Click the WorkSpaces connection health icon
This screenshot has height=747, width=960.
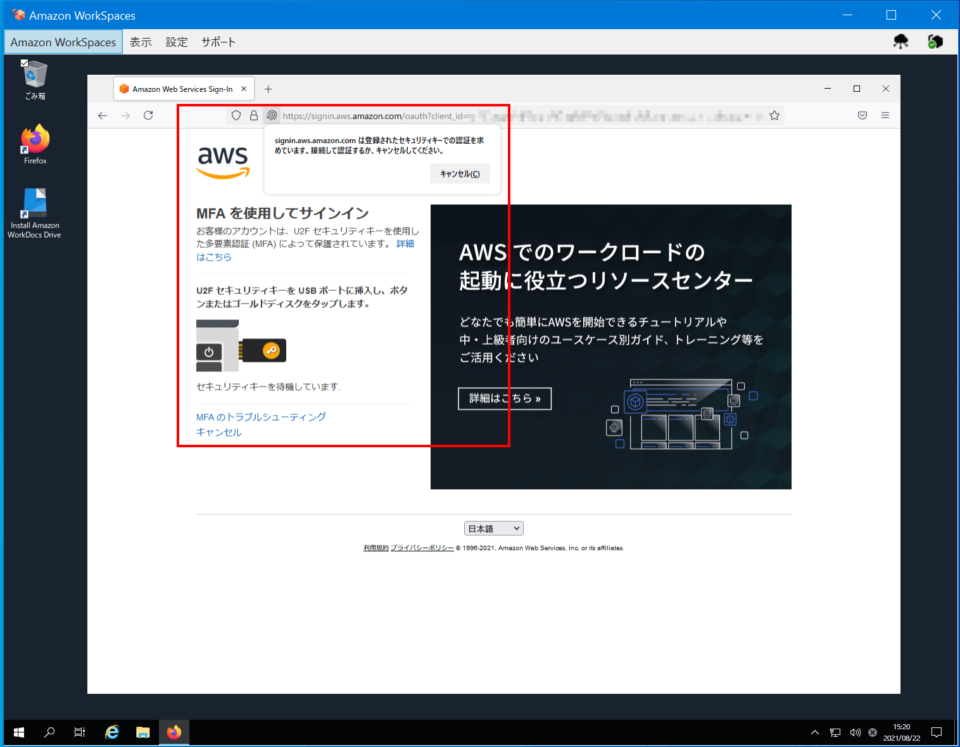[x=935, y=42]
